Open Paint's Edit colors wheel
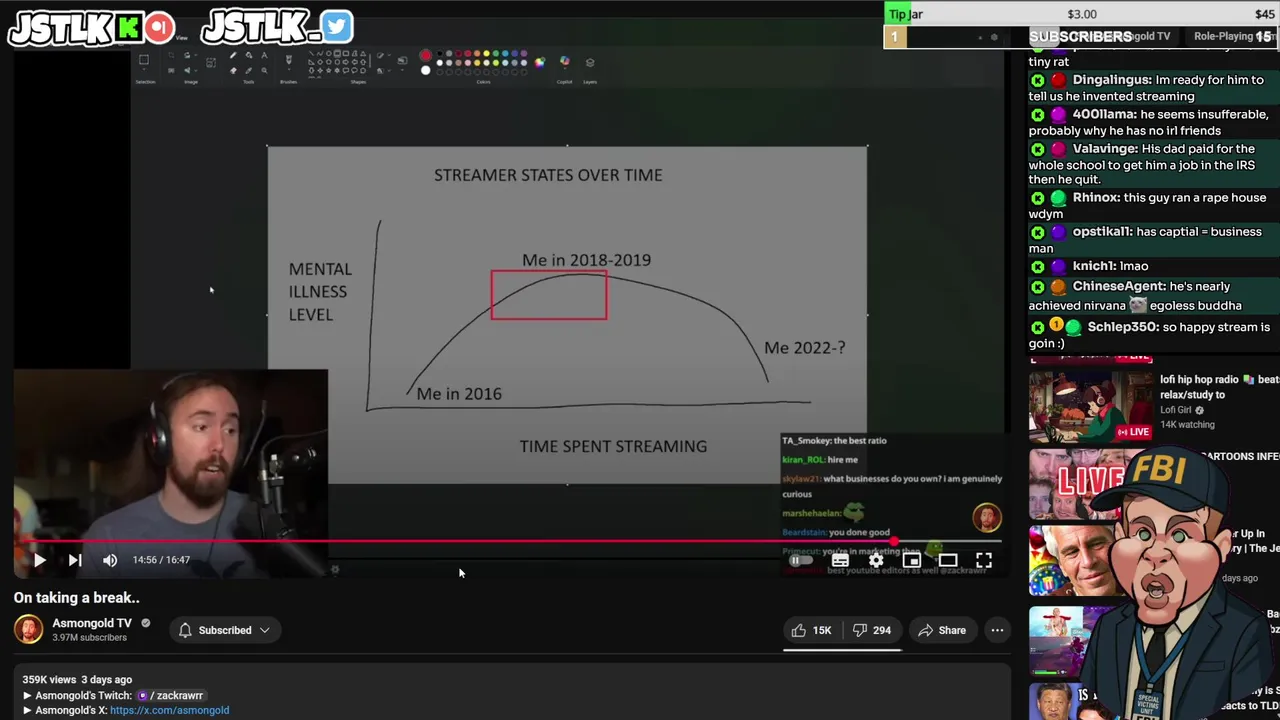The image size is (1280, 720). (540, 62)
